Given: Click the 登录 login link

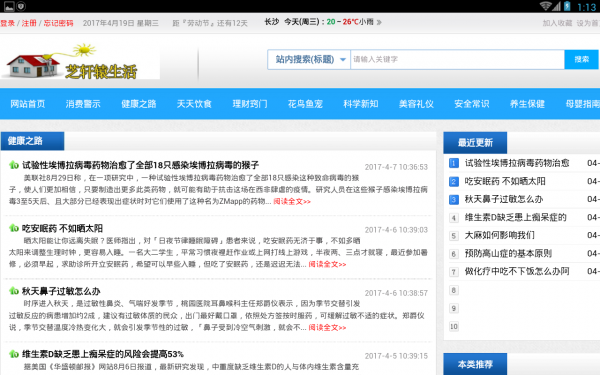Looking at the screenshot, I should 7,23.
